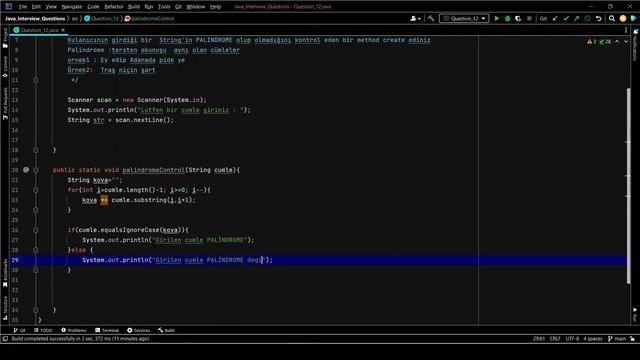Toggle read-only lock icon in status bar

632,339
